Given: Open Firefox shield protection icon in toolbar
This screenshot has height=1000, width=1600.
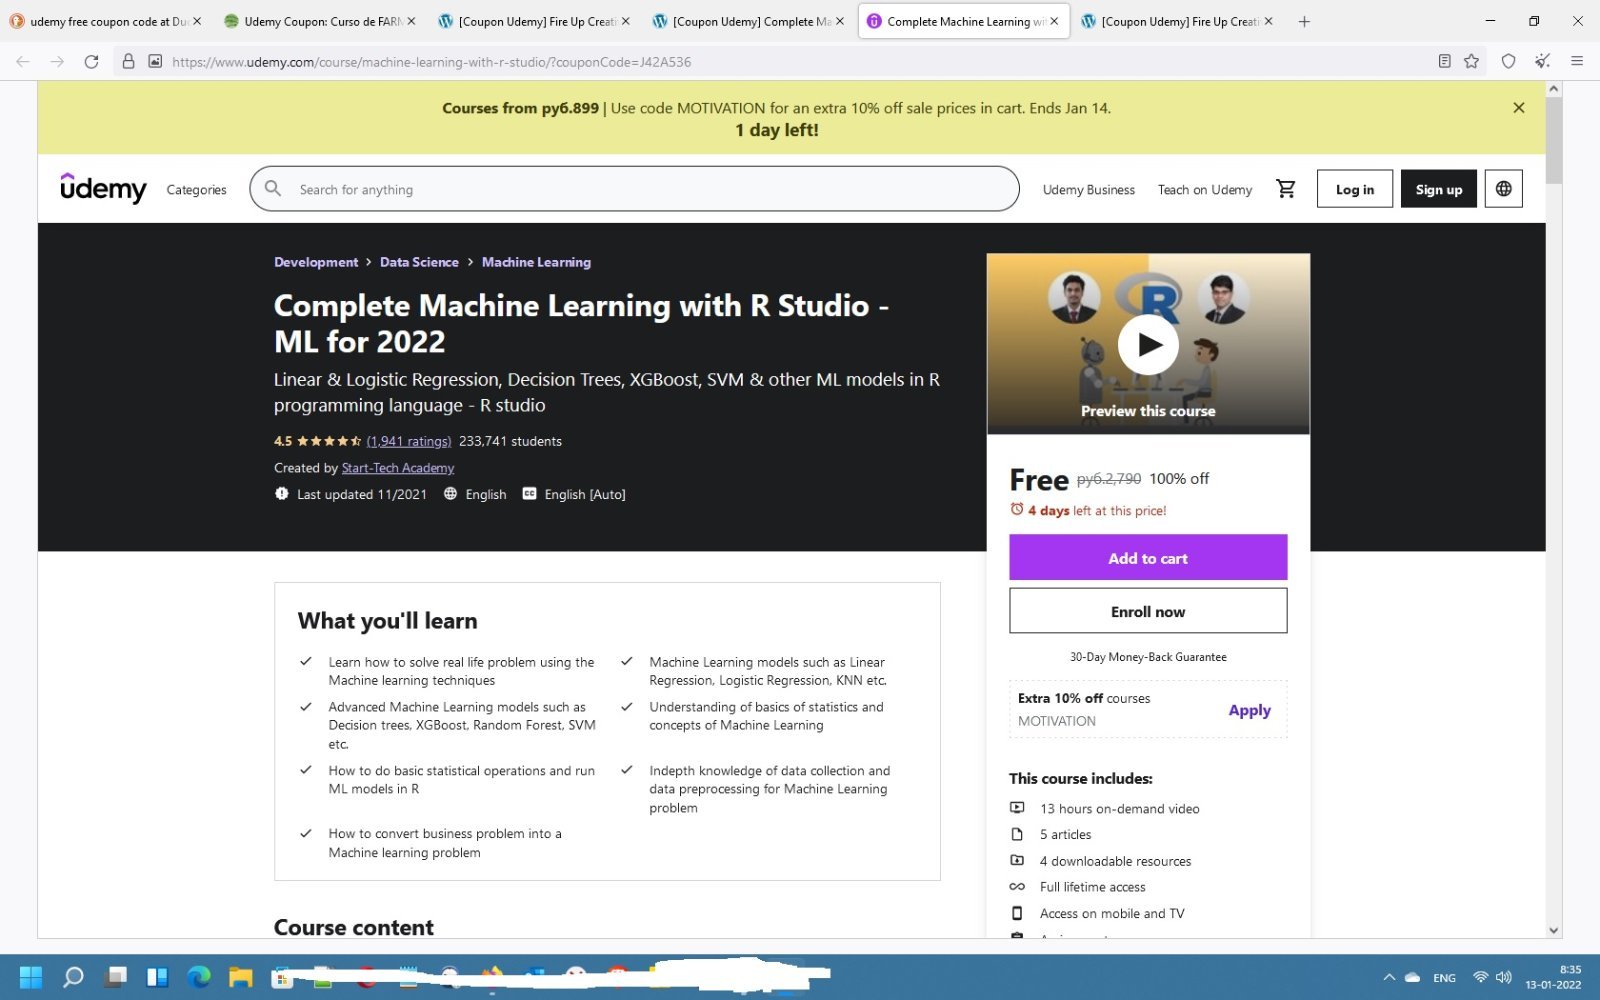Looking at the screenshot, I should pos(1508,62).
